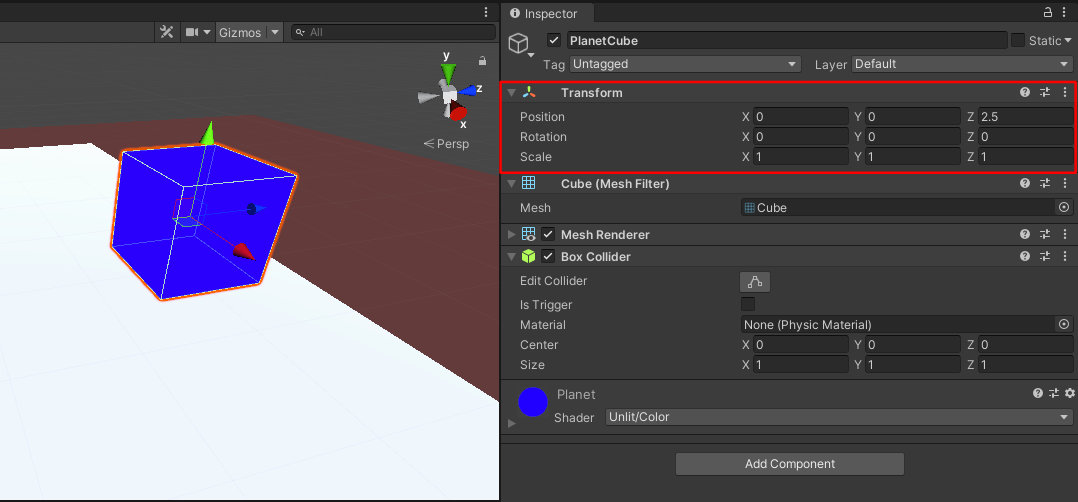The image size is (1078, 502).
Task: Click the Box Collider Size Z field
Action: (x=1026, y=364)
